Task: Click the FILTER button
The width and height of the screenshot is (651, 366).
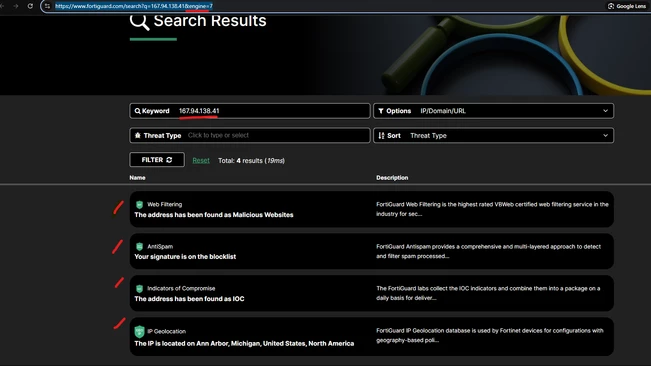Action: [x=157, y=160]
